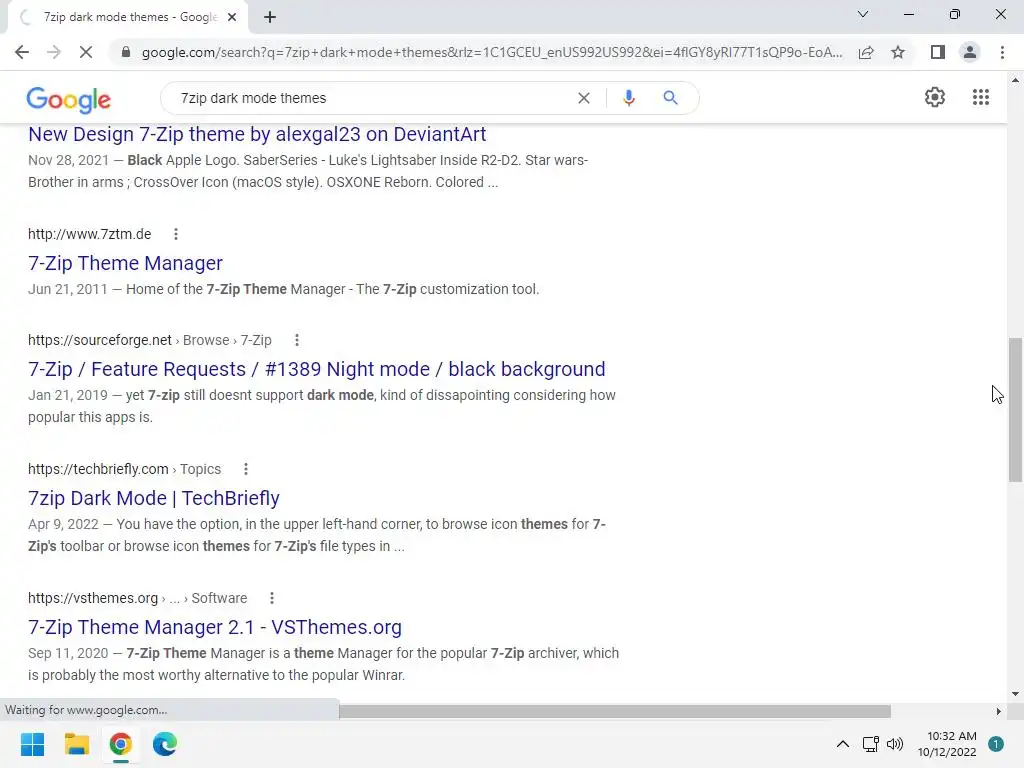Go back to previous page
Viewport: 1024px width, 768px height.
[22, 52]
